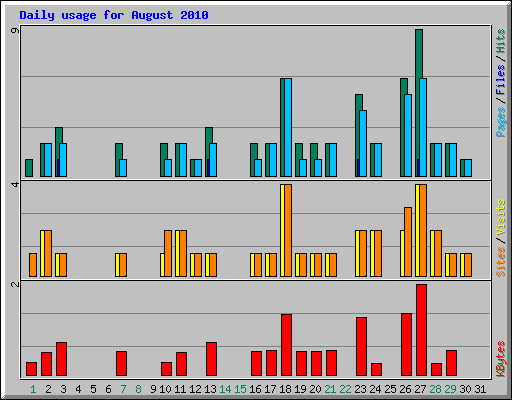The width and height of the screenshot is (512, 400).
Task: Click day 27 on the x-axis
Action: point(420,389)
